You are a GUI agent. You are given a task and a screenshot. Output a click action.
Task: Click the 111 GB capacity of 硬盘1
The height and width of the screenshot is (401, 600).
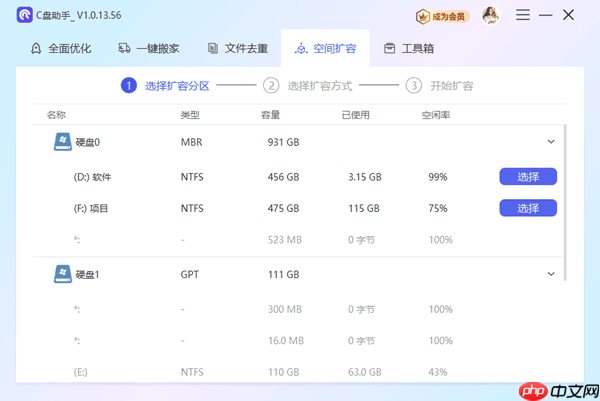[284, 275]
